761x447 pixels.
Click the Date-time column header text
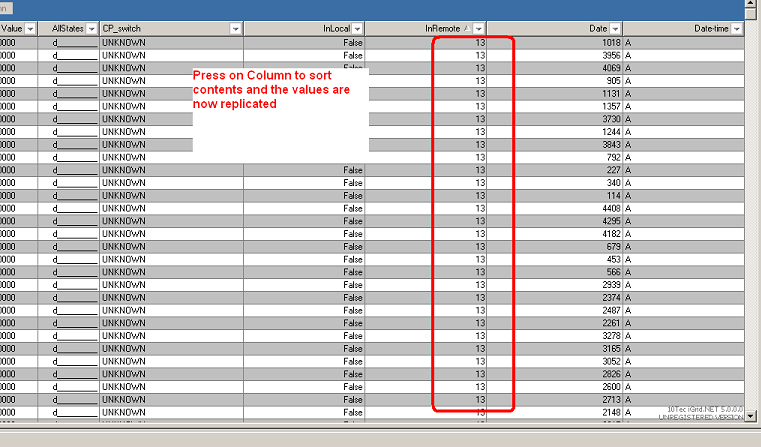[x=709, y=29]
